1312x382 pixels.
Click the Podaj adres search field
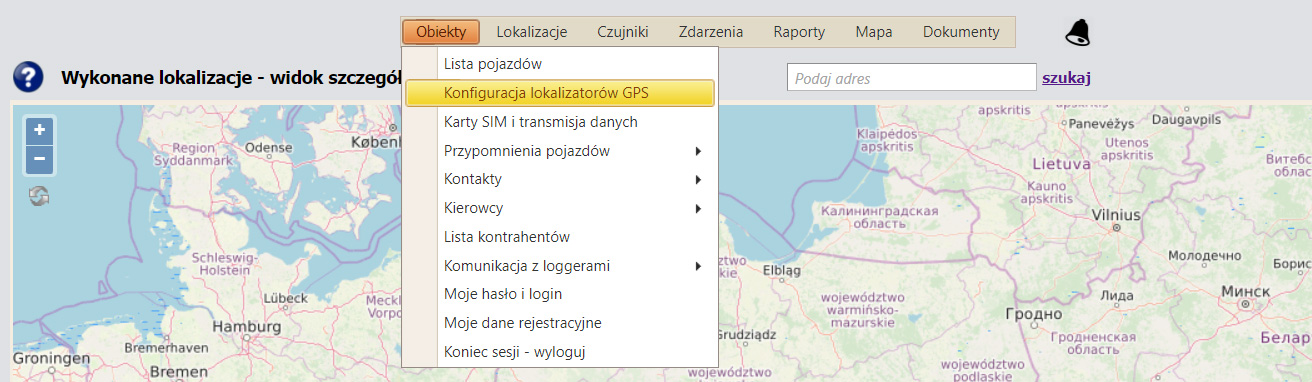(x=912, y=77)
